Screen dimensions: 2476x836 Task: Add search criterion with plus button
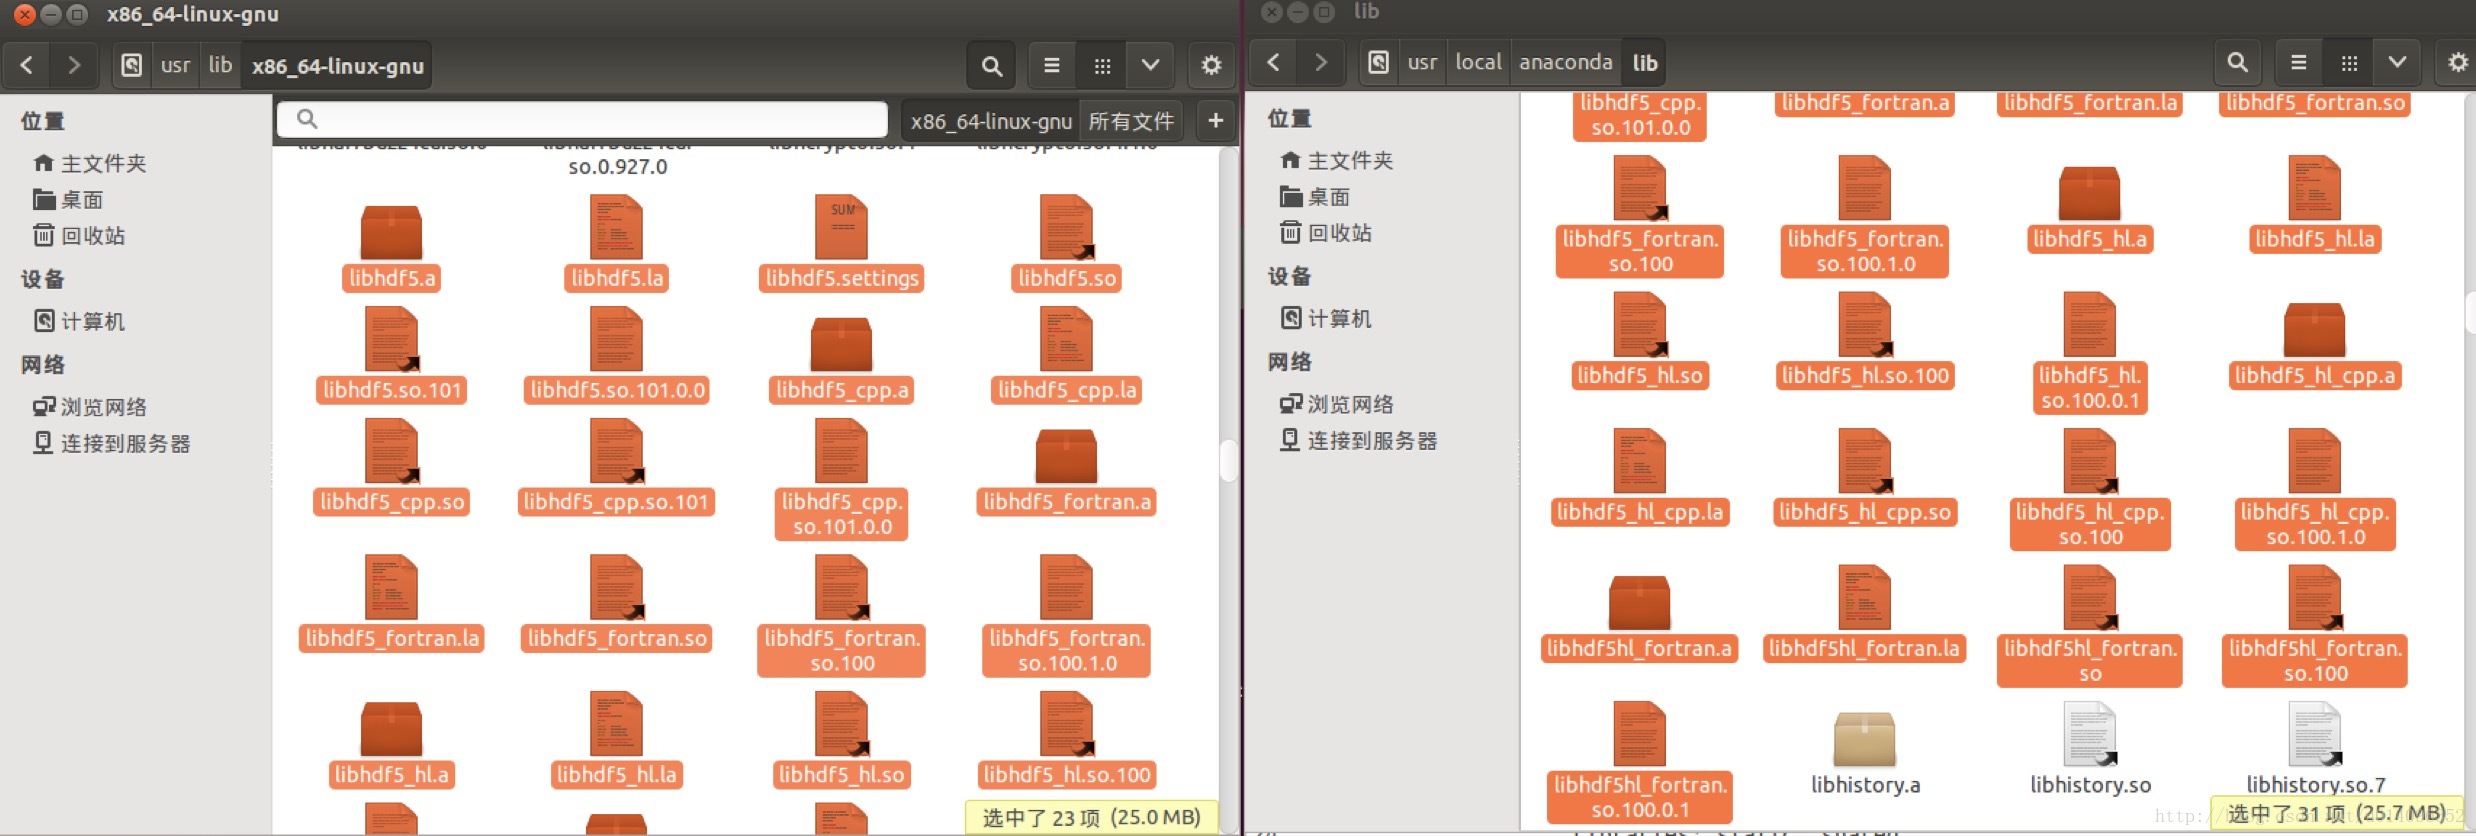coord(1215,121)
